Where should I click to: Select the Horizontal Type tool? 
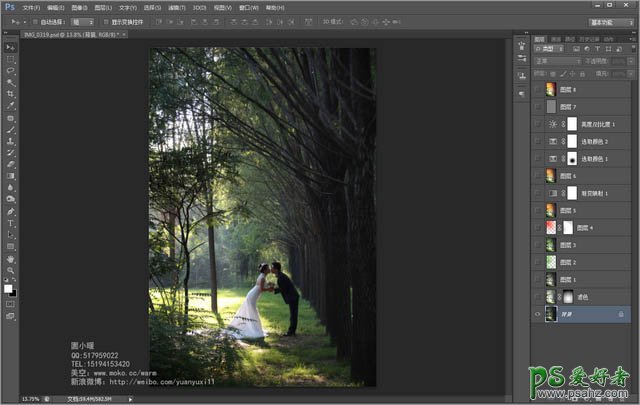[x=11, y=223]
